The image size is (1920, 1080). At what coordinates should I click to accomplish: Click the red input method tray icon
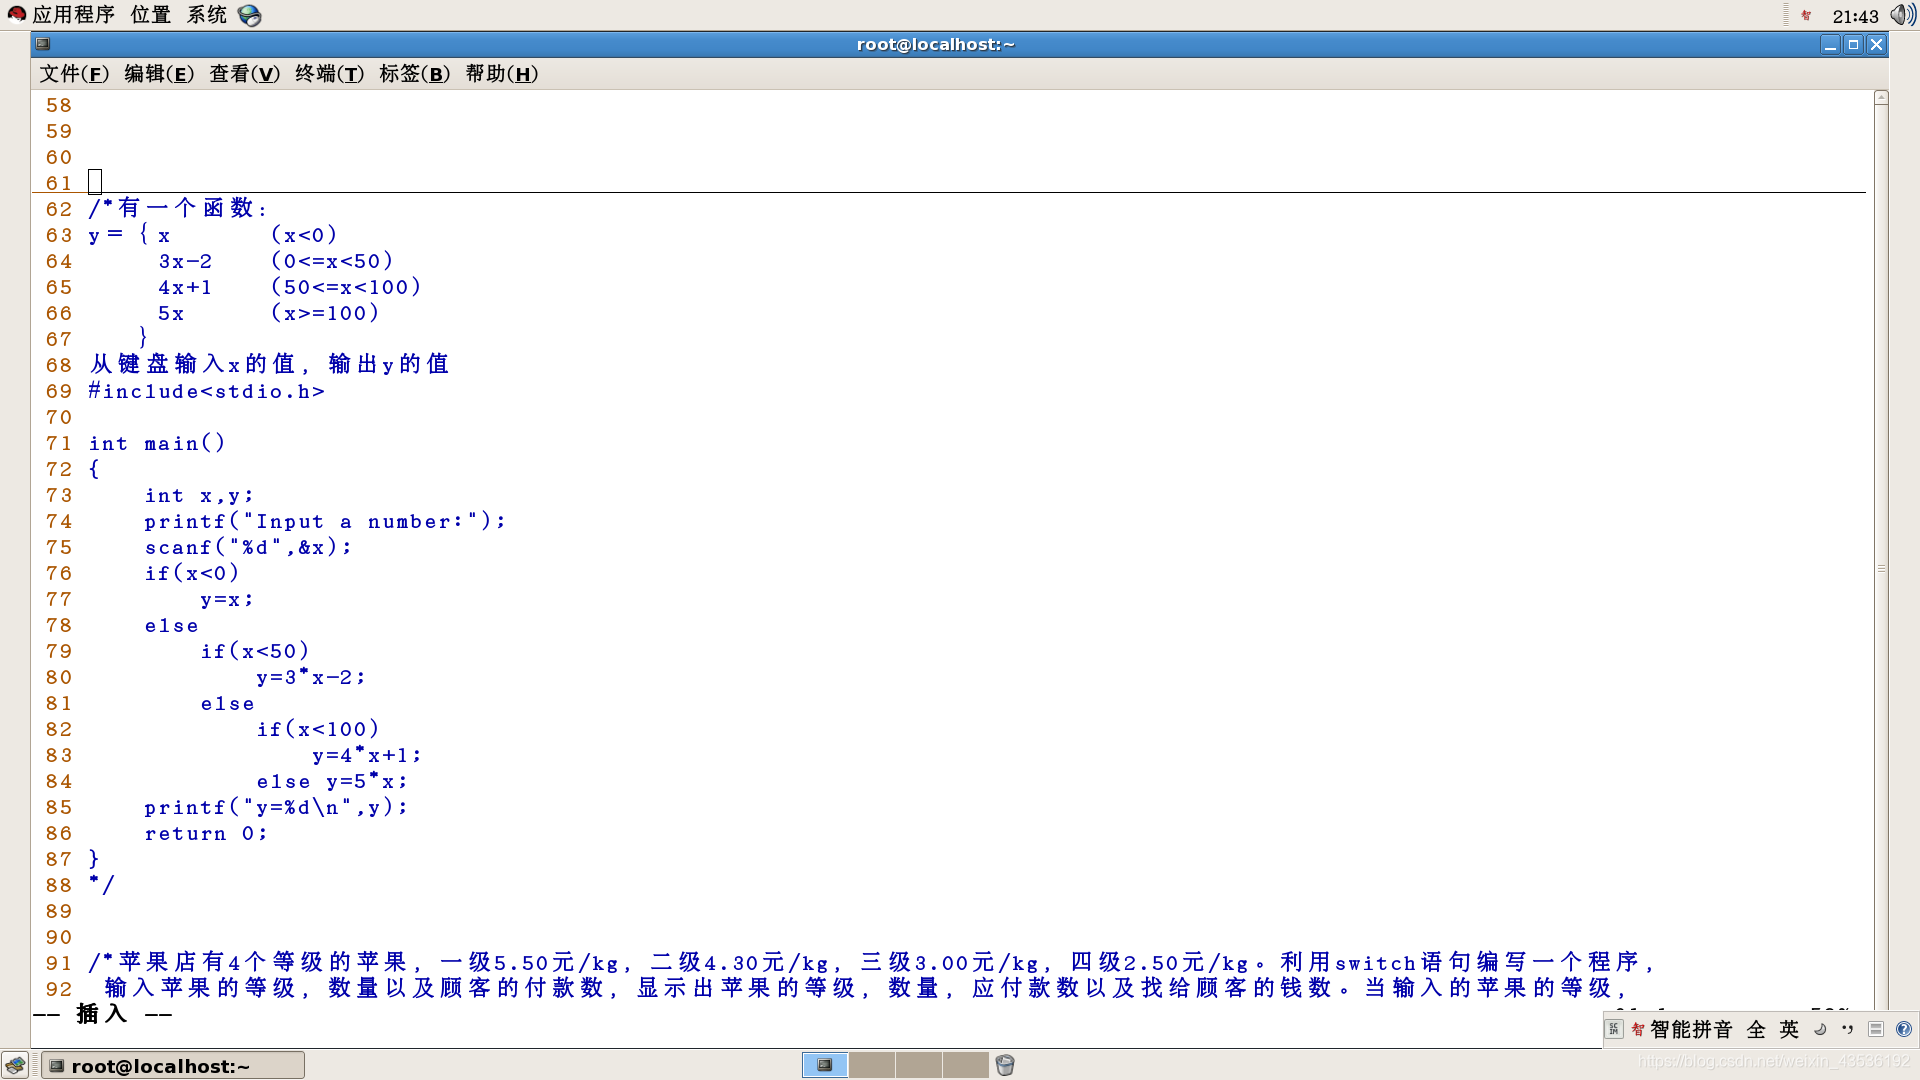pyautogui.click(x=1806, y=15)
